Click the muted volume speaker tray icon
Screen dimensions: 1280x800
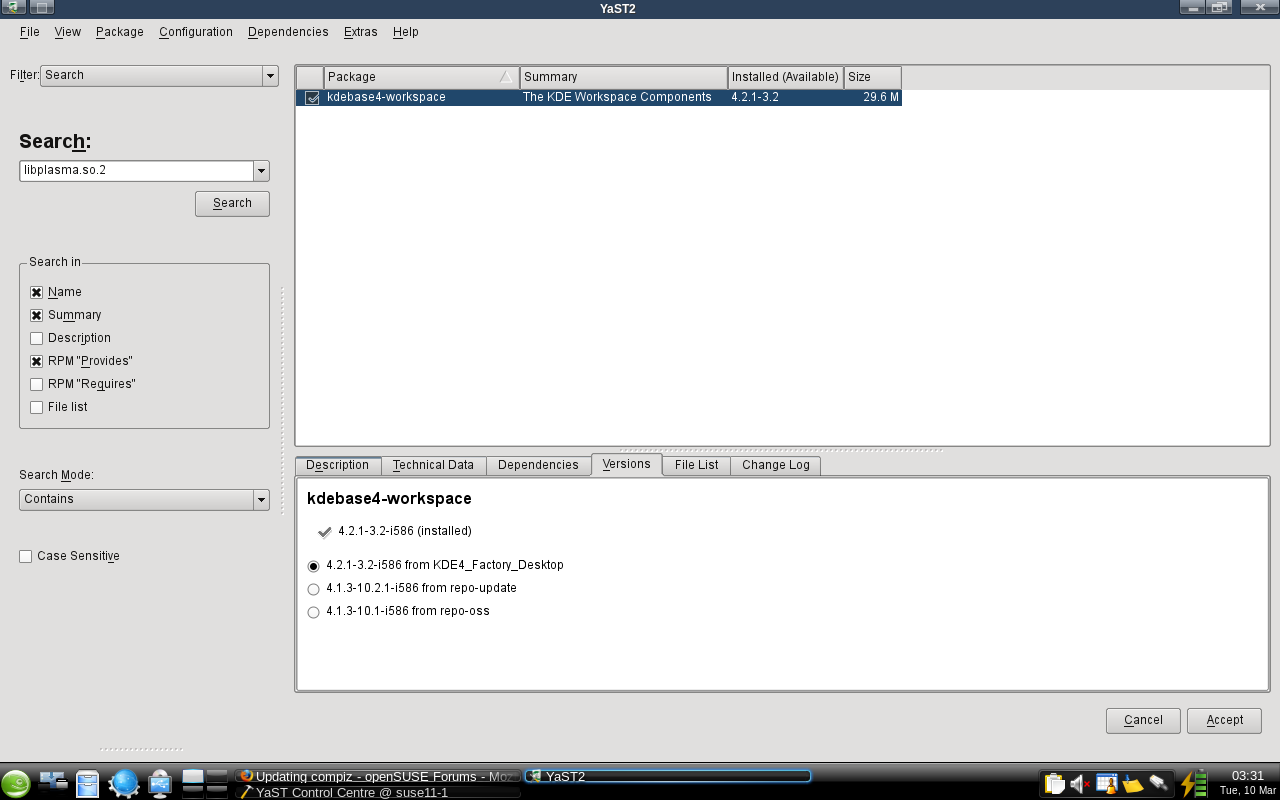click(1080, 784)
